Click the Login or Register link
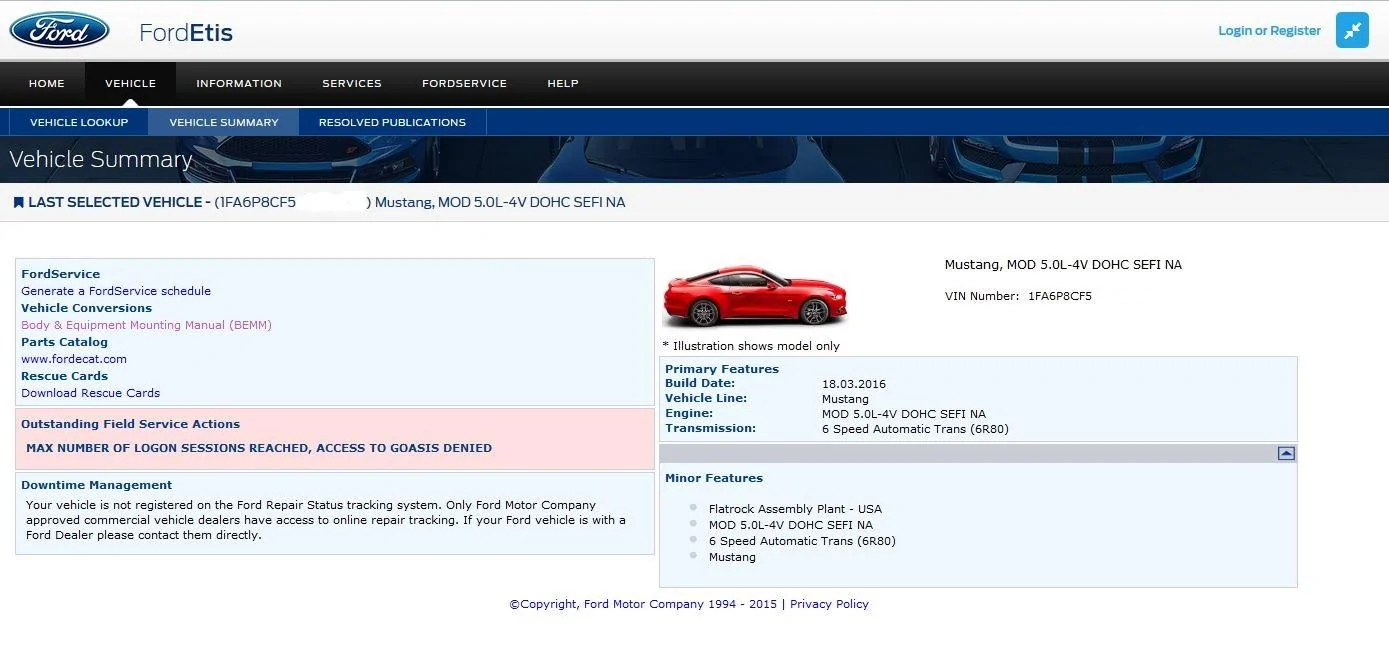 coord(1269,31)
